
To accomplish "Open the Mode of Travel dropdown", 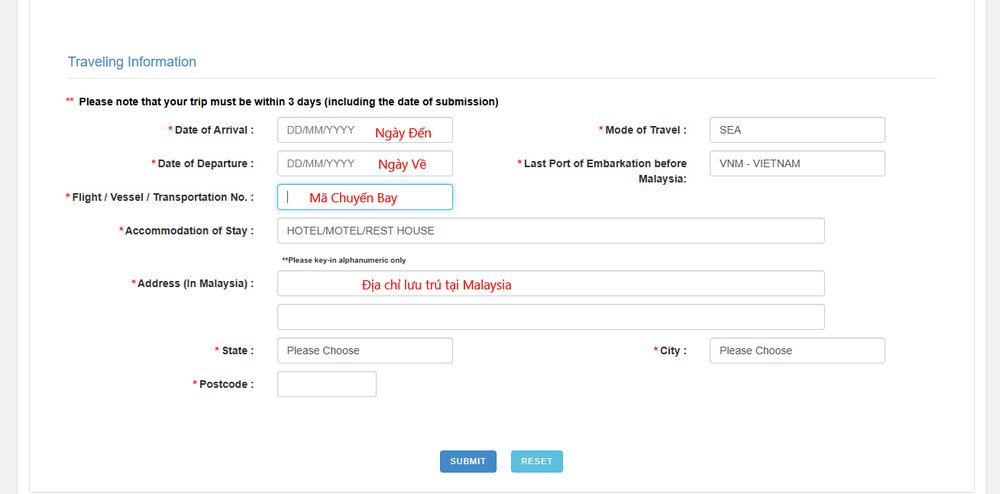I will click(797, 130).
